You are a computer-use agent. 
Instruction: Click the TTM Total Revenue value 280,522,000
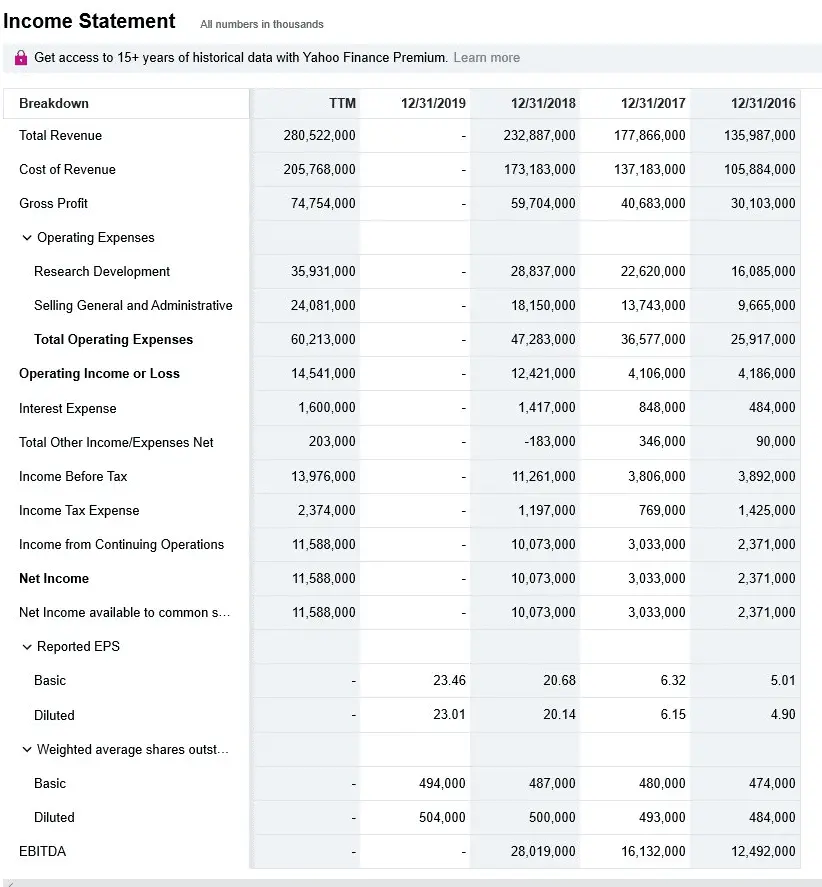319,136
